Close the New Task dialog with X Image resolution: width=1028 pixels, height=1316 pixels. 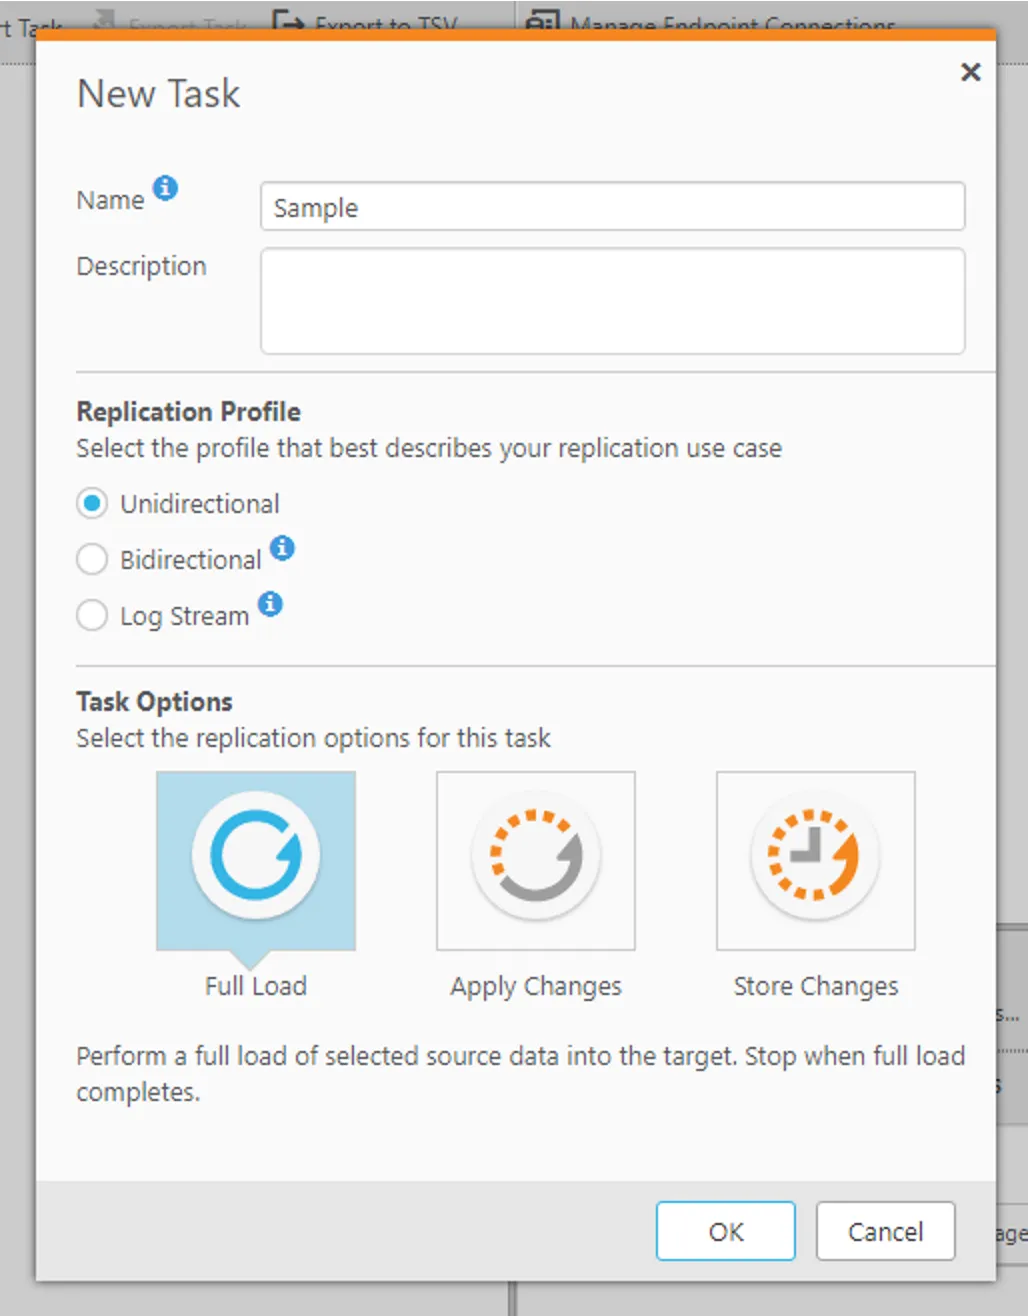[x=970, y=72]
